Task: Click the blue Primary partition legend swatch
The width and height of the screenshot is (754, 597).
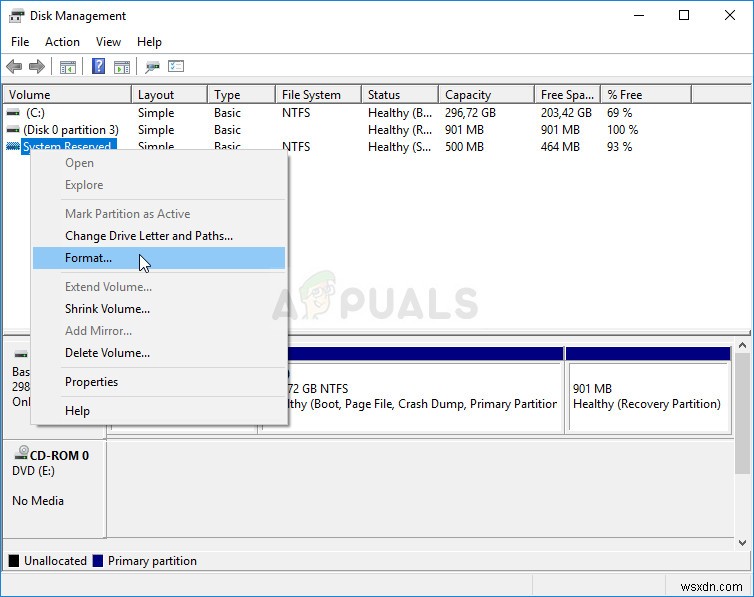Action: click(98, 560)
